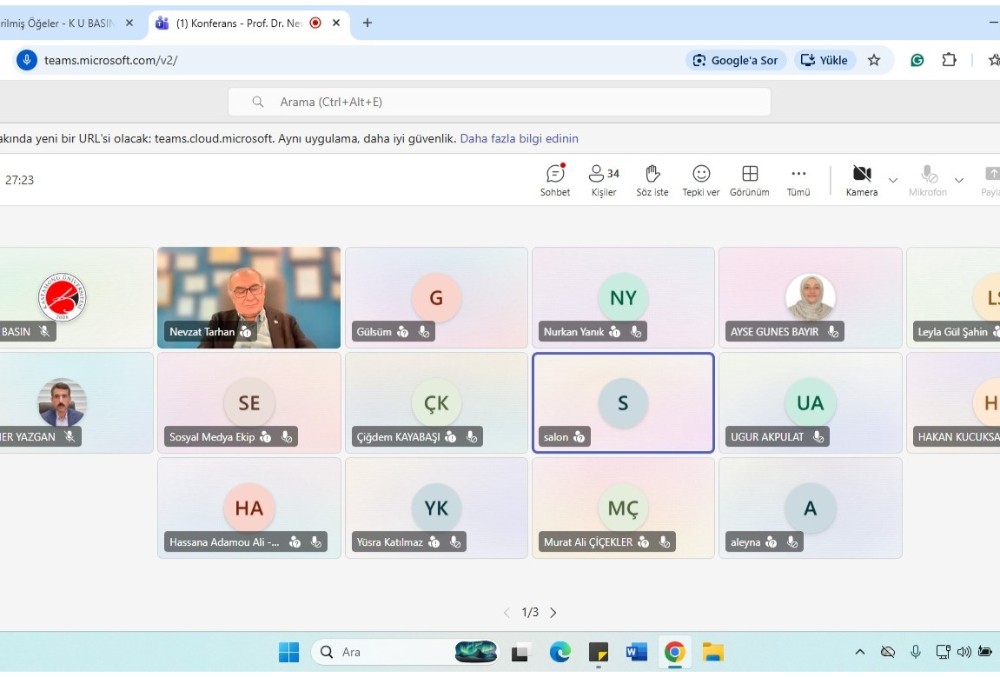
Task: Click UGUR AKPULAT's microphone icon
Action: 818,437
